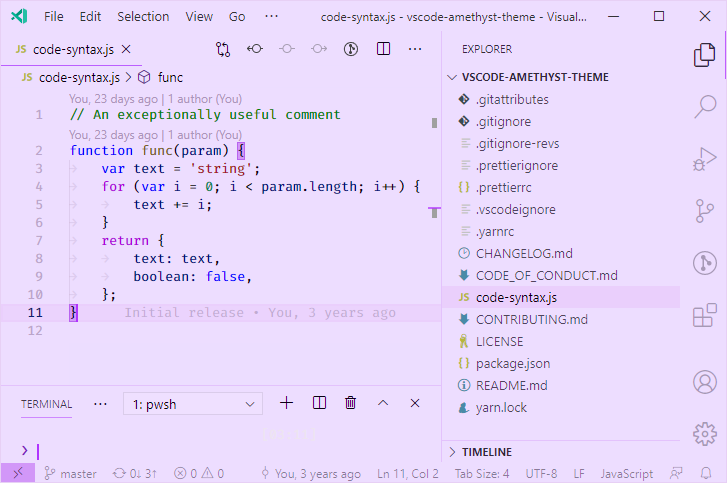Select the code-syntax.js editor tab
The width and height of the screenshot is (727, 483).
(x=71, y=49)
